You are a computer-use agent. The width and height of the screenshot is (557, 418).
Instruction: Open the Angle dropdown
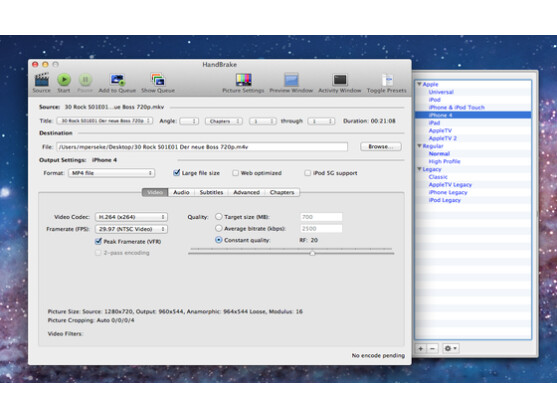tap(189, 121)
